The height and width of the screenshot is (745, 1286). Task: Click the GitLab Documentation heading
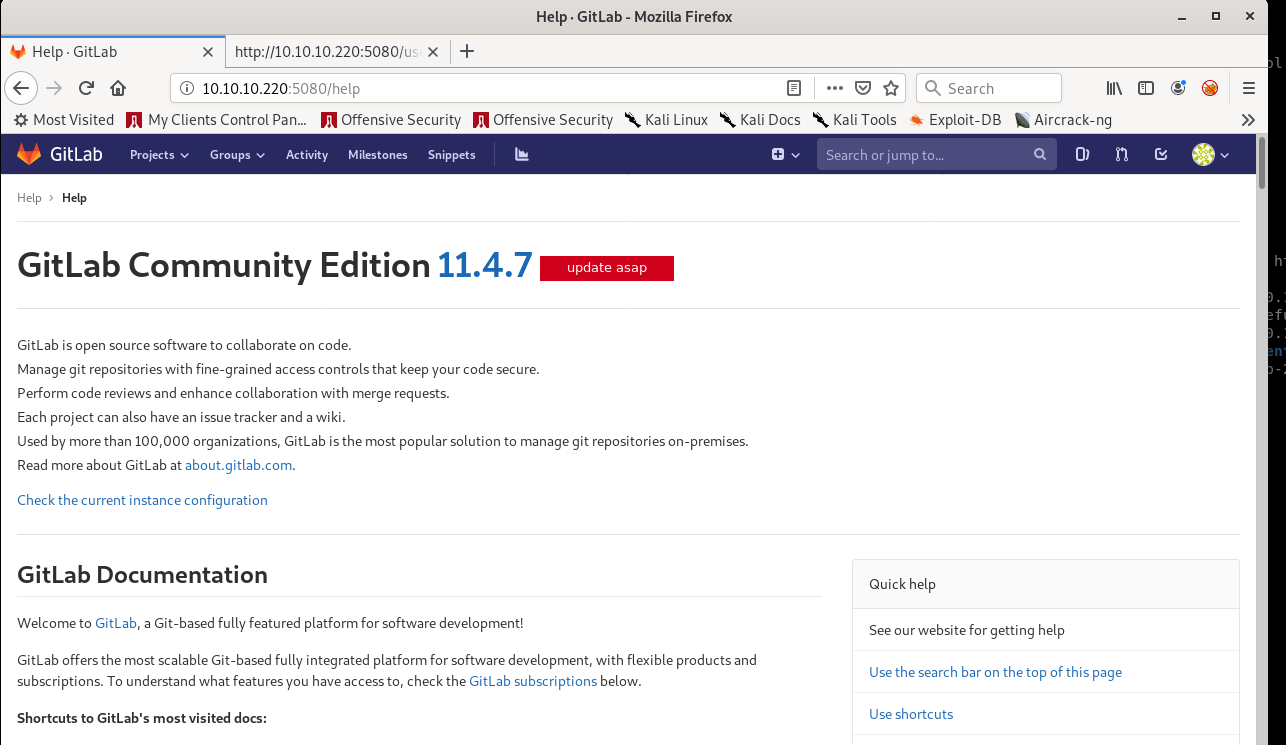pos(142,575)
